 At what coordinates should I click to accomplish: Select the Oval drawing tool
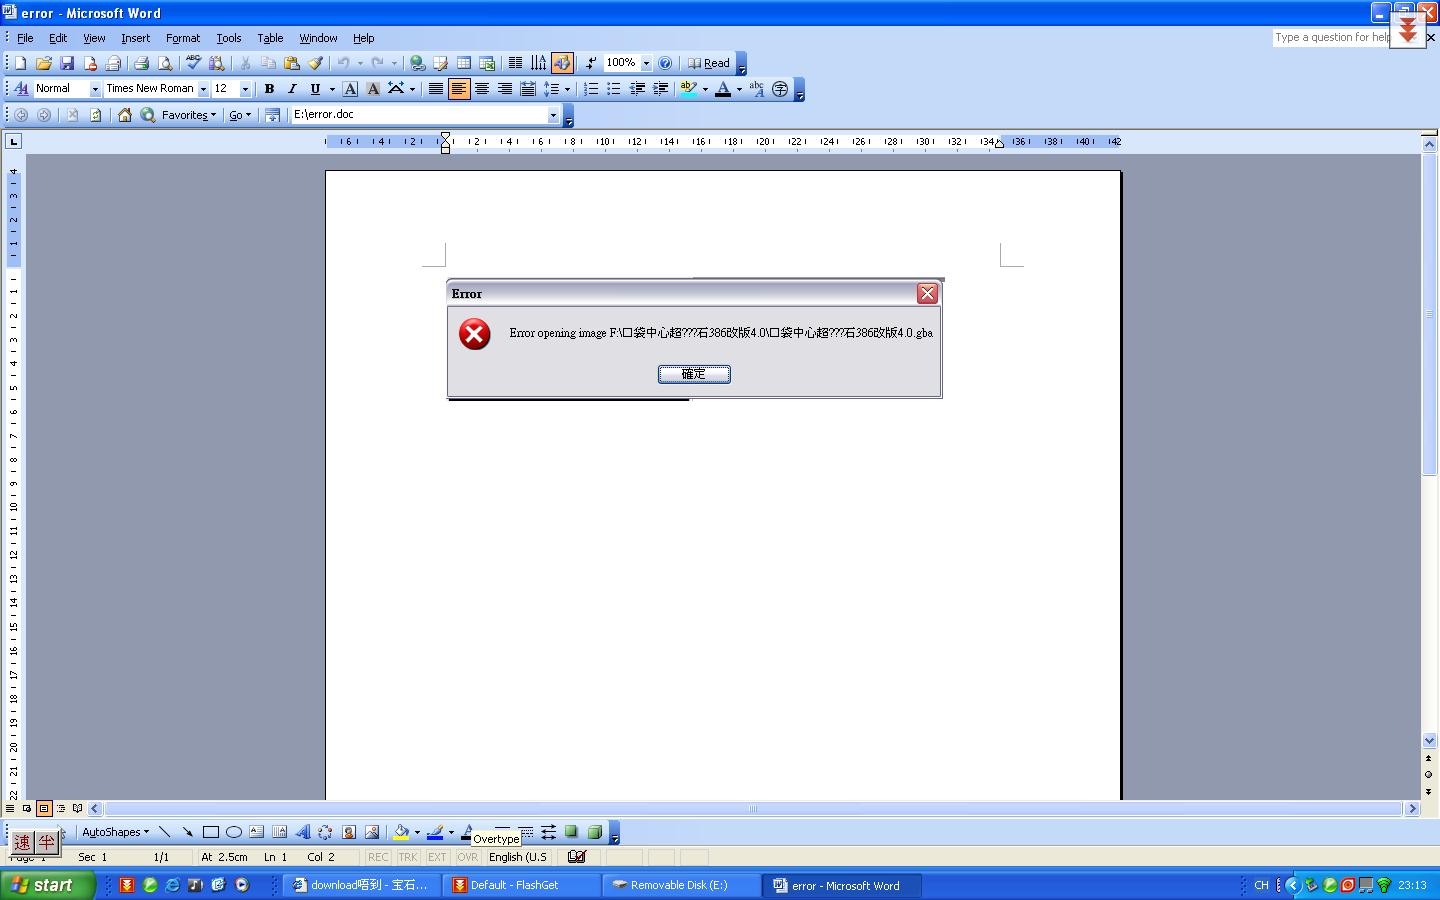[x=234, y=832]
